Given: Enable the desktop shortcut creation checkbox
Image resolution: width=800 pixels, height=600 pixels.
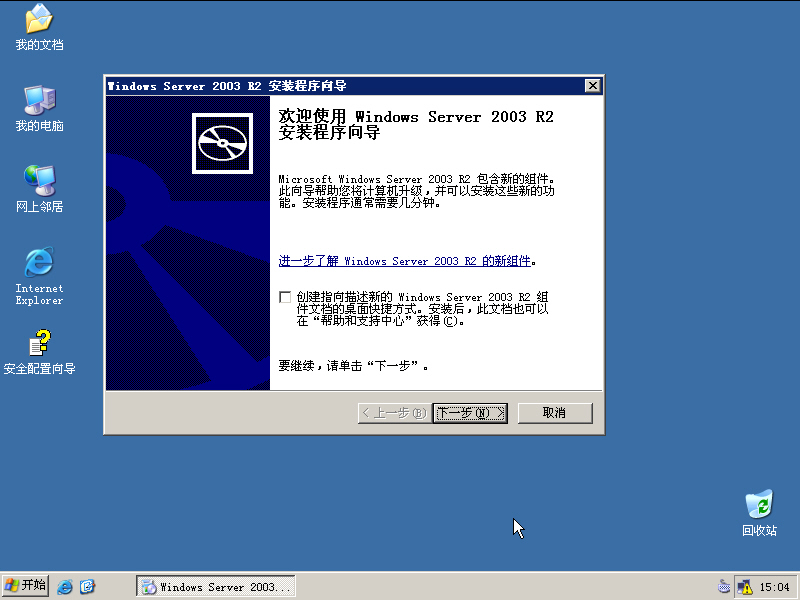Looking at the screenshot, I should click(285, 297).
